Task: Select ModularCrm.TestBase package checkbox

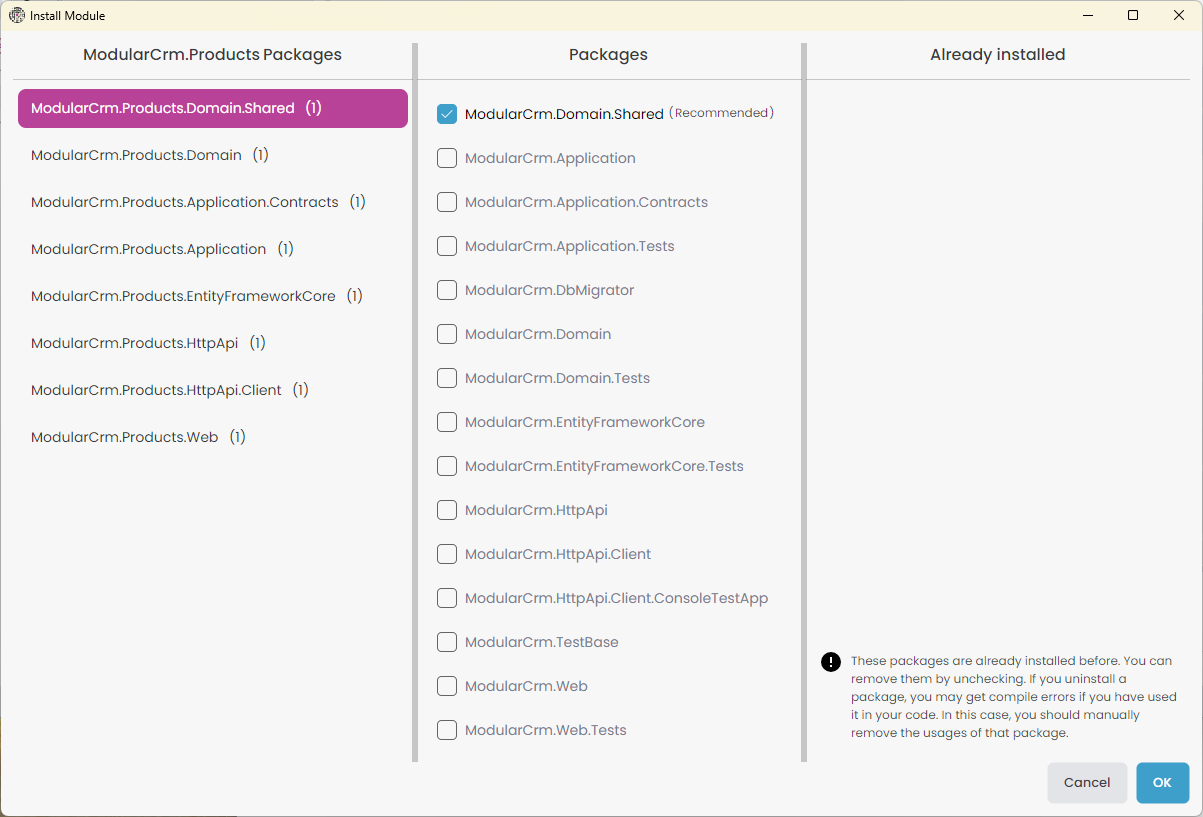Action: click(x=447, y=642)
